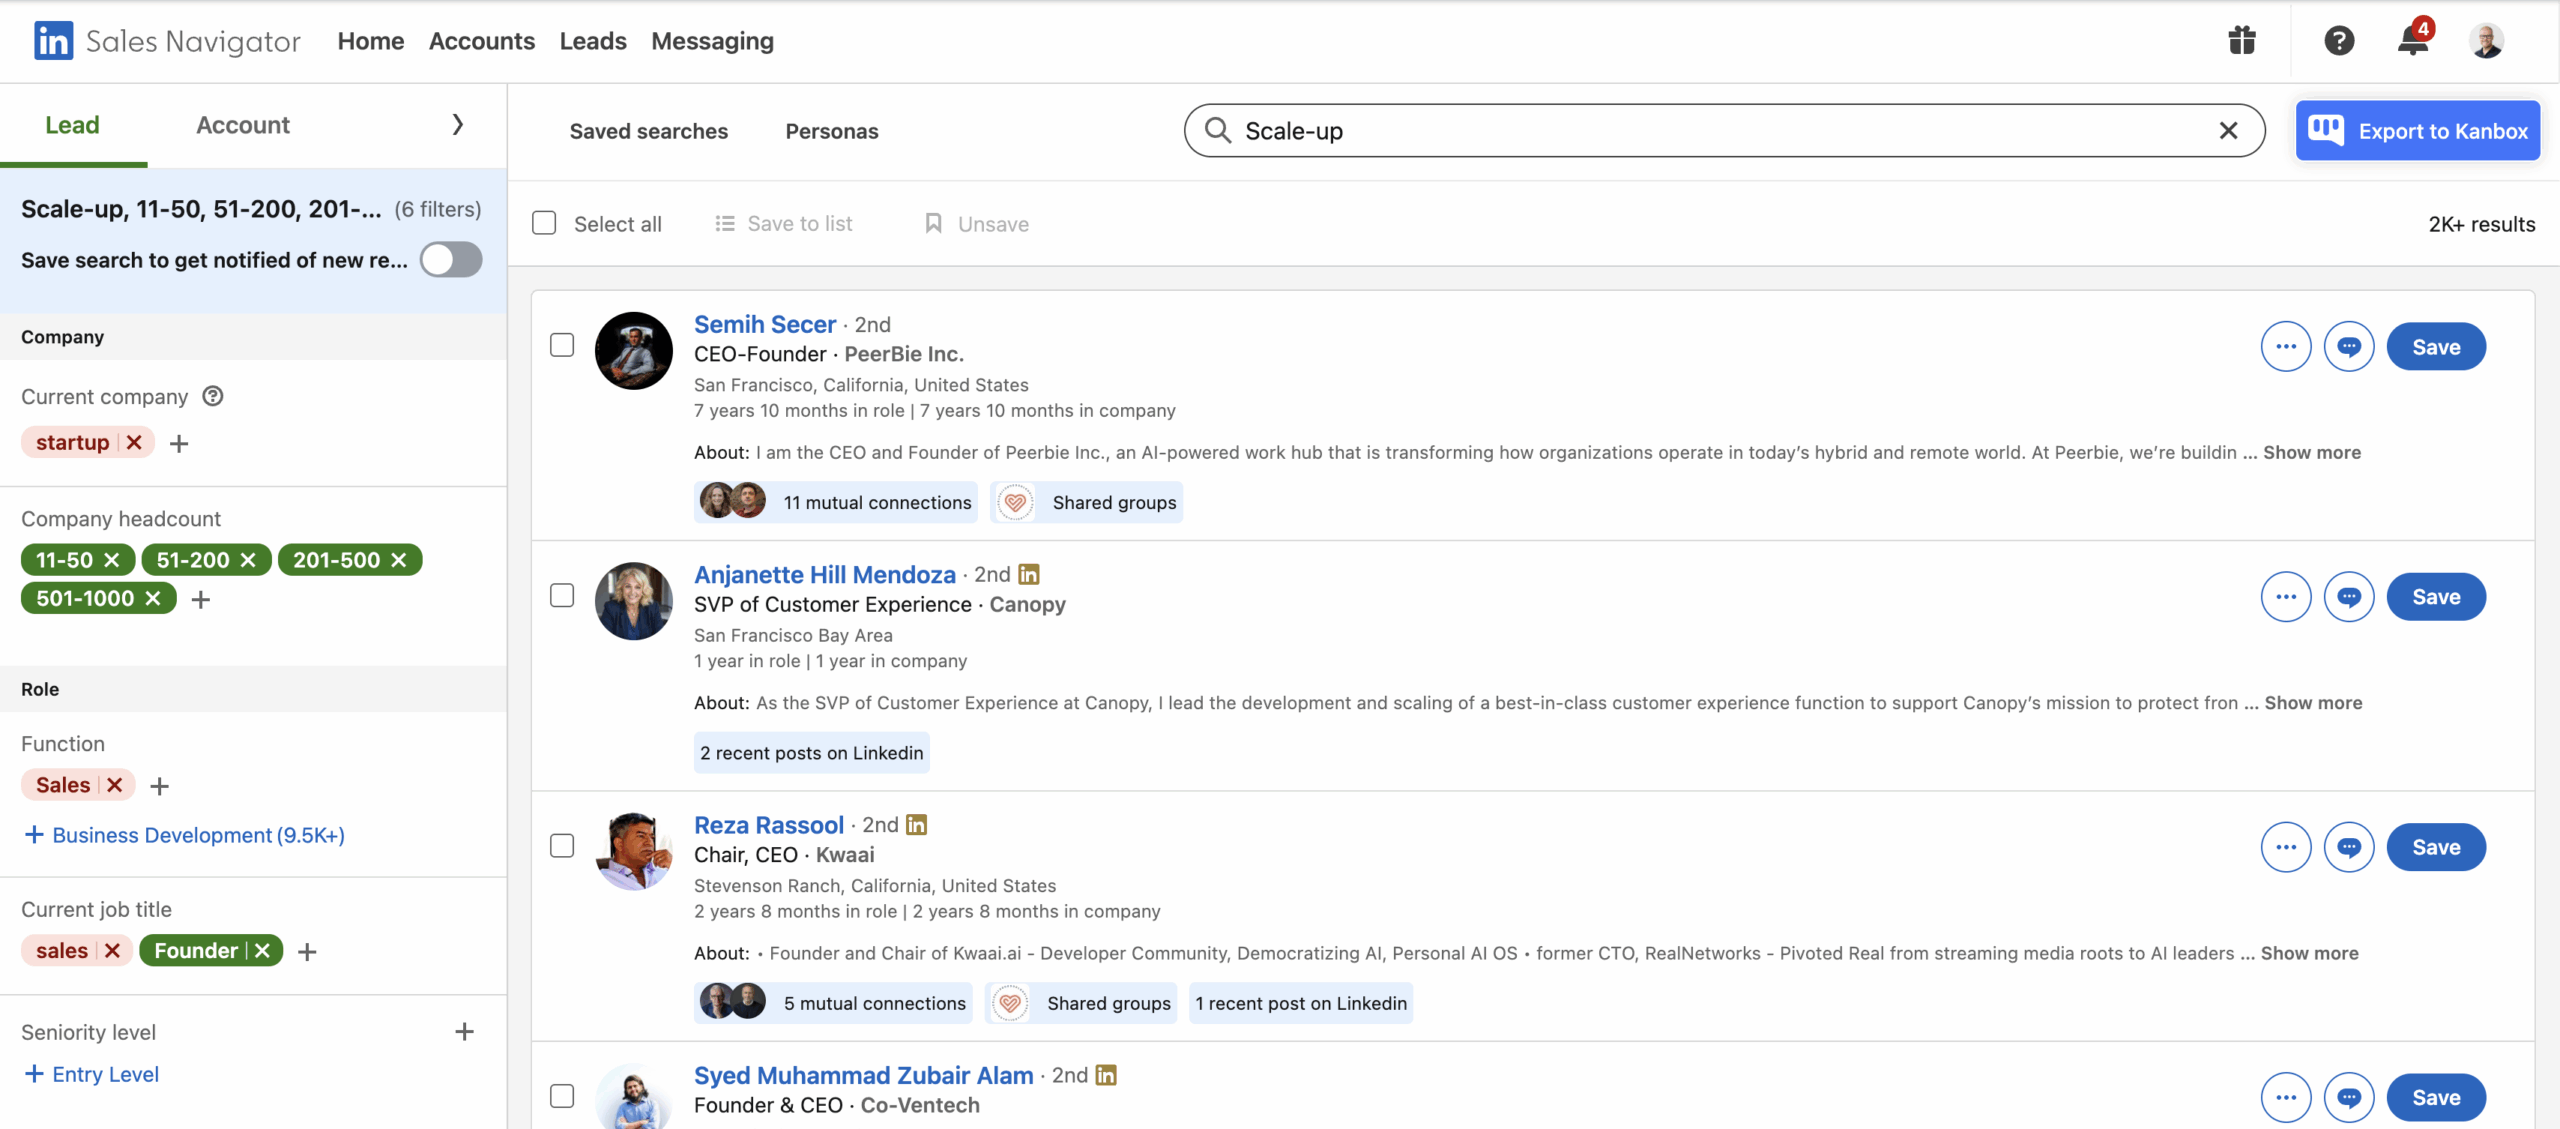Remove the Founder job title filter
The height and width of the screenshot is (1129, 2560).
tap(262, 950)
